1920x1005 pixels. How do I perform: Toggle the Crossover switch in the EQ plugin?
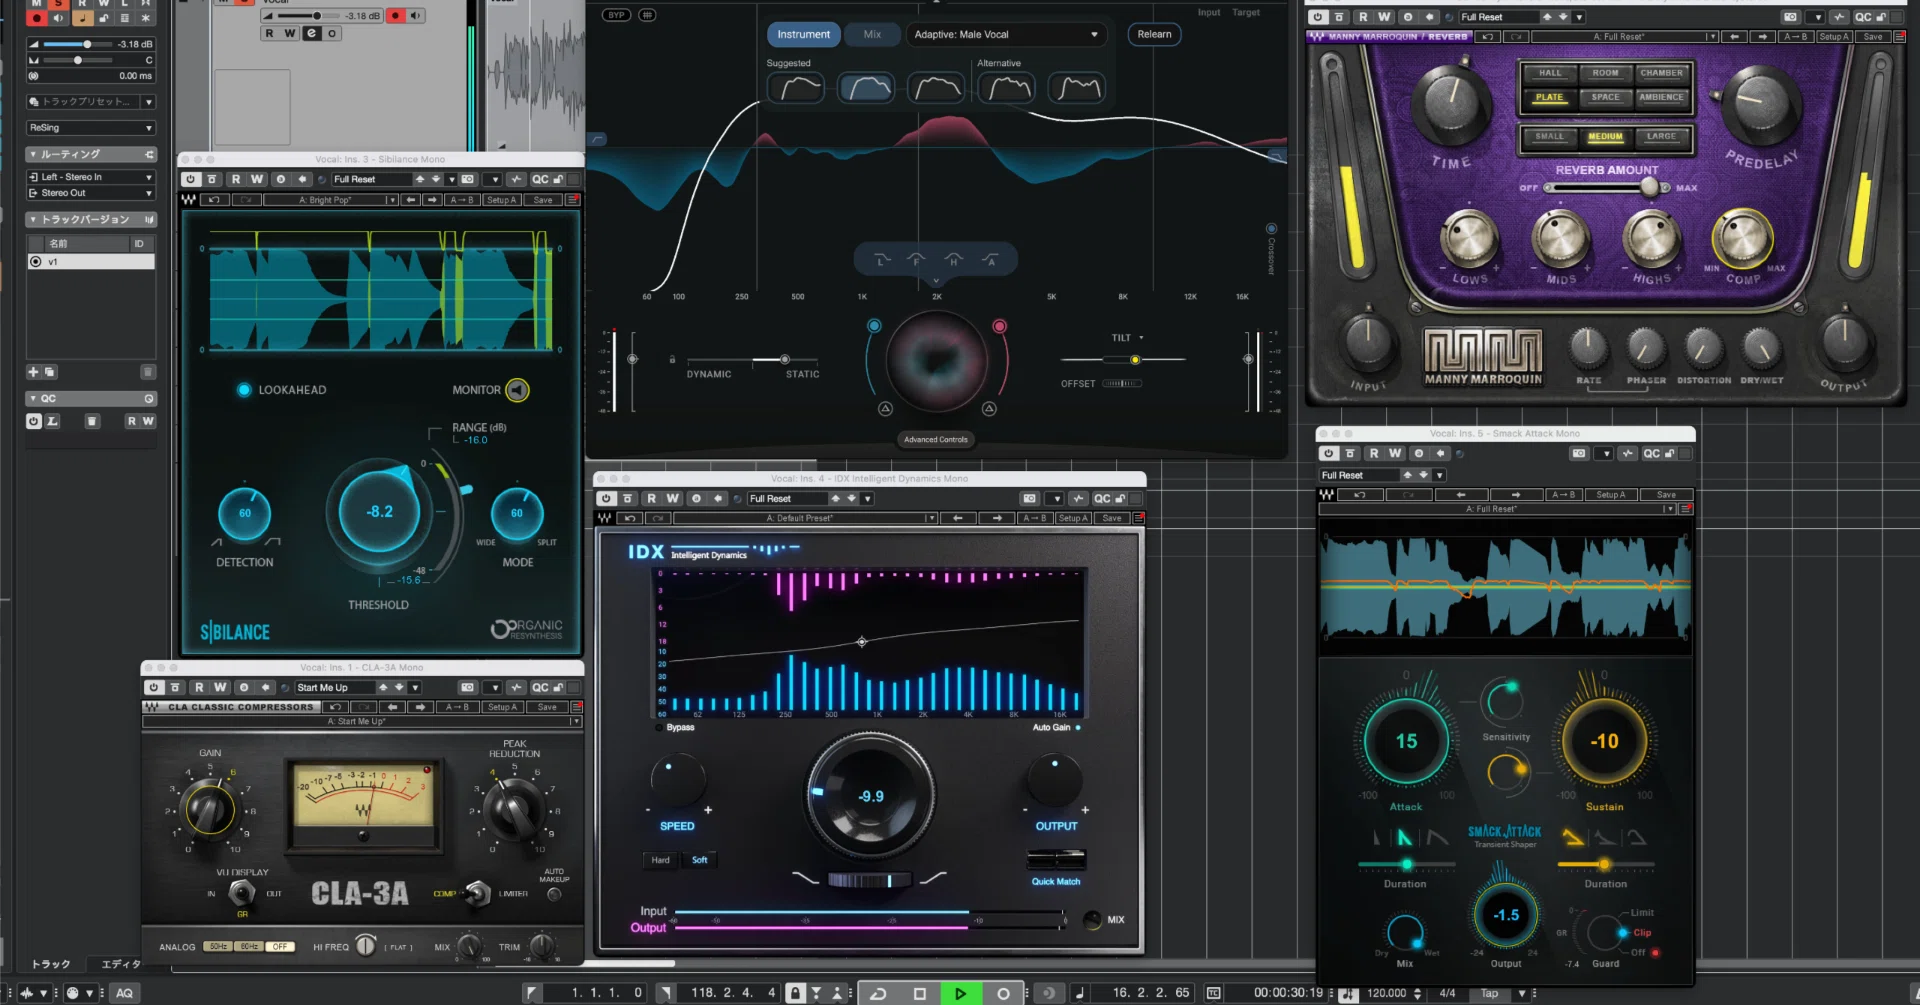point(1271,229)
